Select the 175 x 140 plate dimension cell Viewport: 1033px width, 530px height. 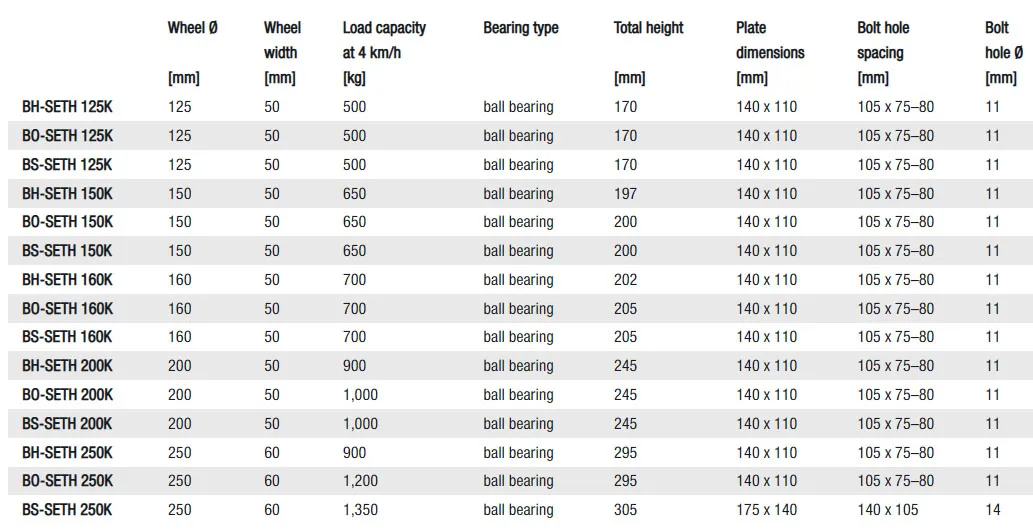[766, 510]
